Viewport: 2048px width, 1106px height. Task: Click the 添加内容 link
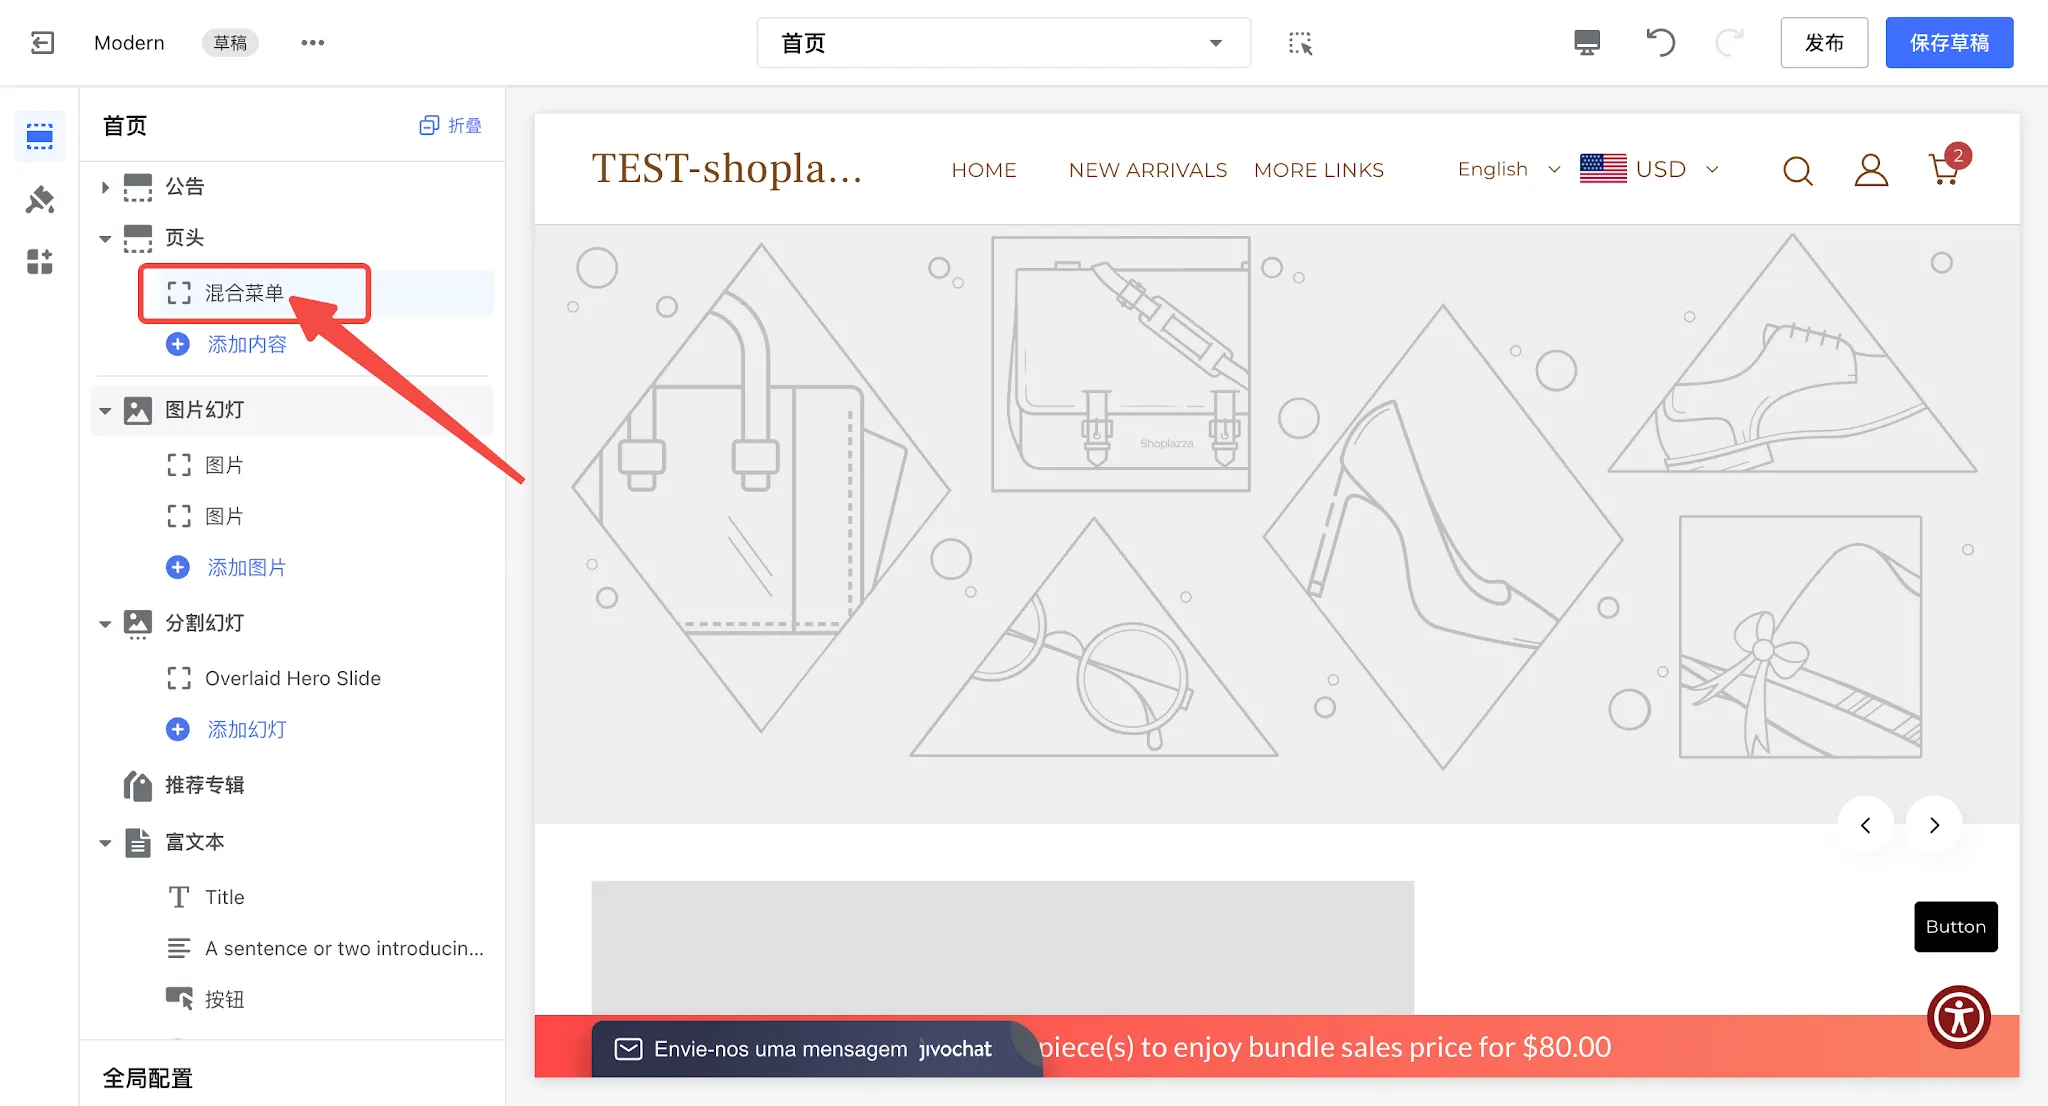247,344
